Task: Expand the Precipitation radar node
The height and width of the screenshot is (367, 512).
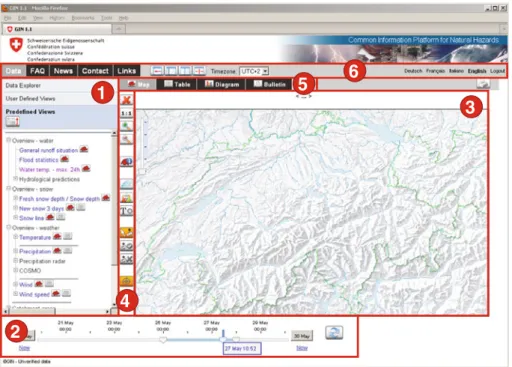Action: click(x=15, y=260)
